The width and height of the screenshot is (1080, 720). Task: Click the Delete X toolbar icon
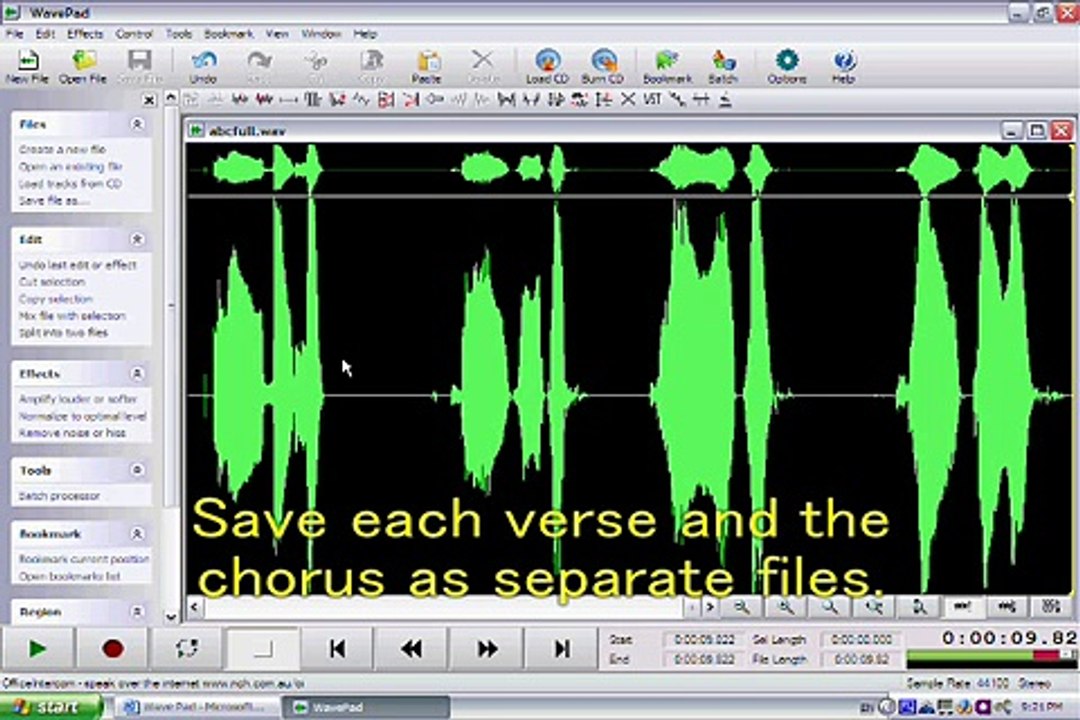point(483,67)
